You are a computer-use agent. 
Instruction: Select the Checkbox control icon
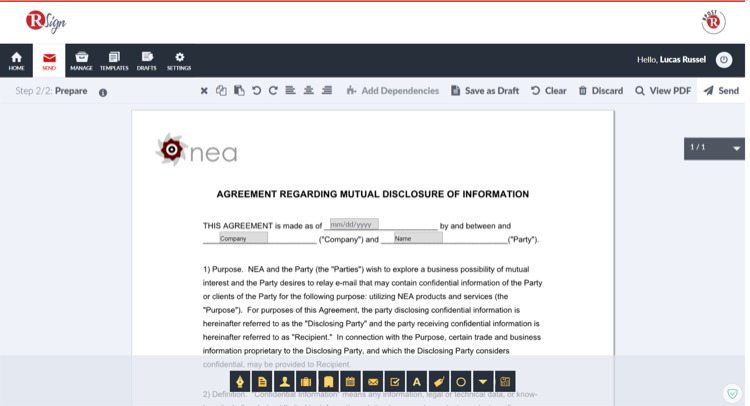click(395, 382)
